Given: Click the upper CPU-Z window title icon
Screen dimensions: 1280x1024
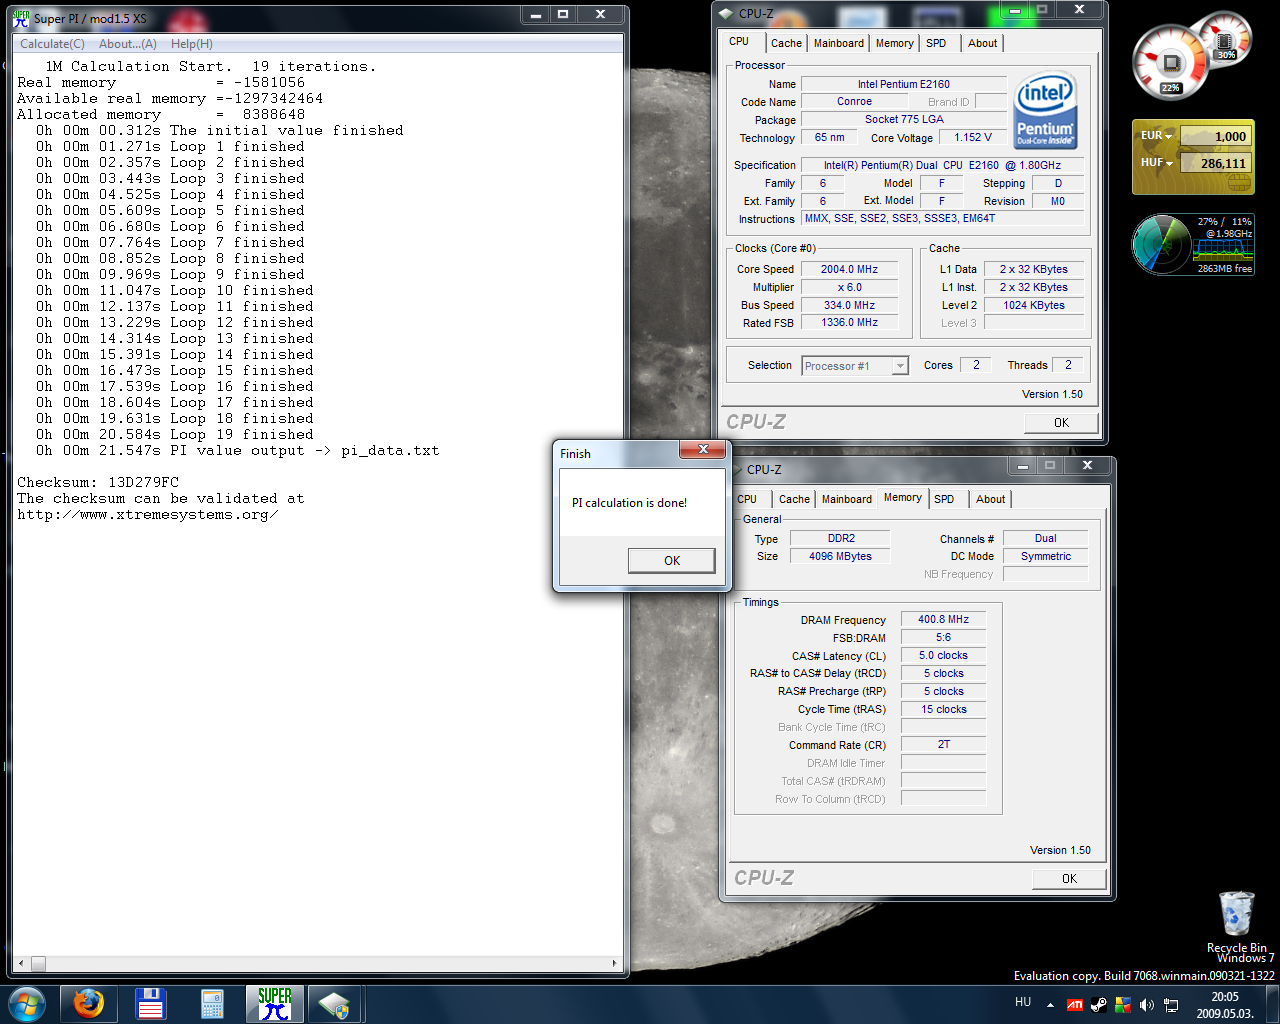Looking at the screenshot, I should (x=727, y=14).
